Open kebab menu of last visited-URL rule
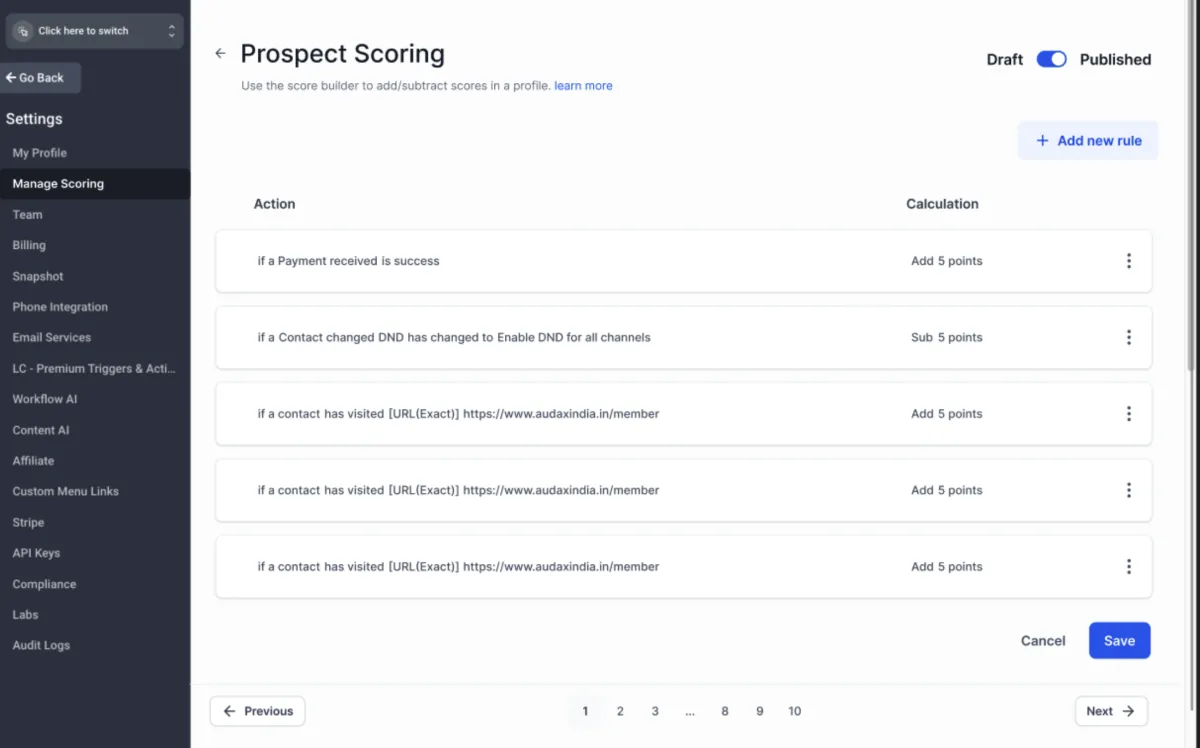 coord(1128,567)
